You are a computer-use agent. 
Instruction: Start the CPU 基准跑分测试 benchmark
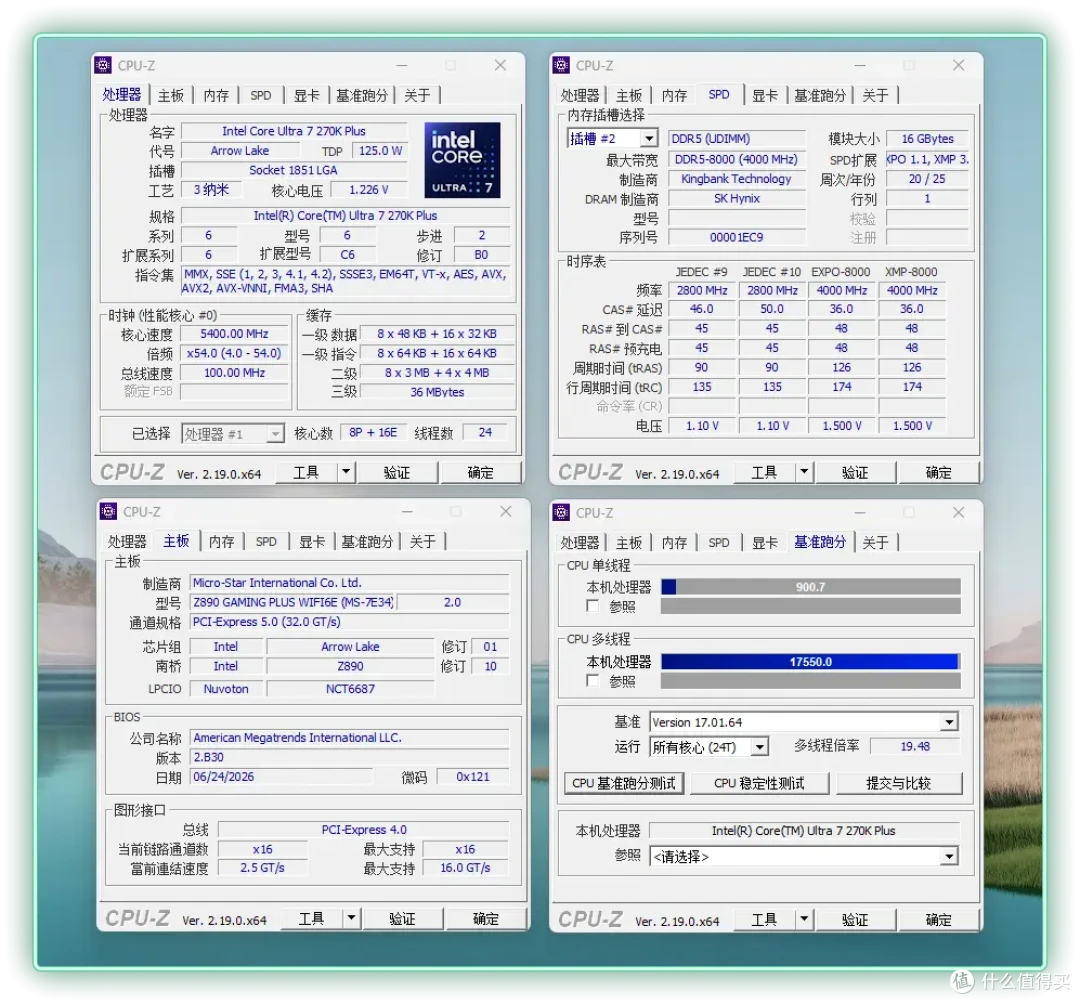click(x=624, y=784)
